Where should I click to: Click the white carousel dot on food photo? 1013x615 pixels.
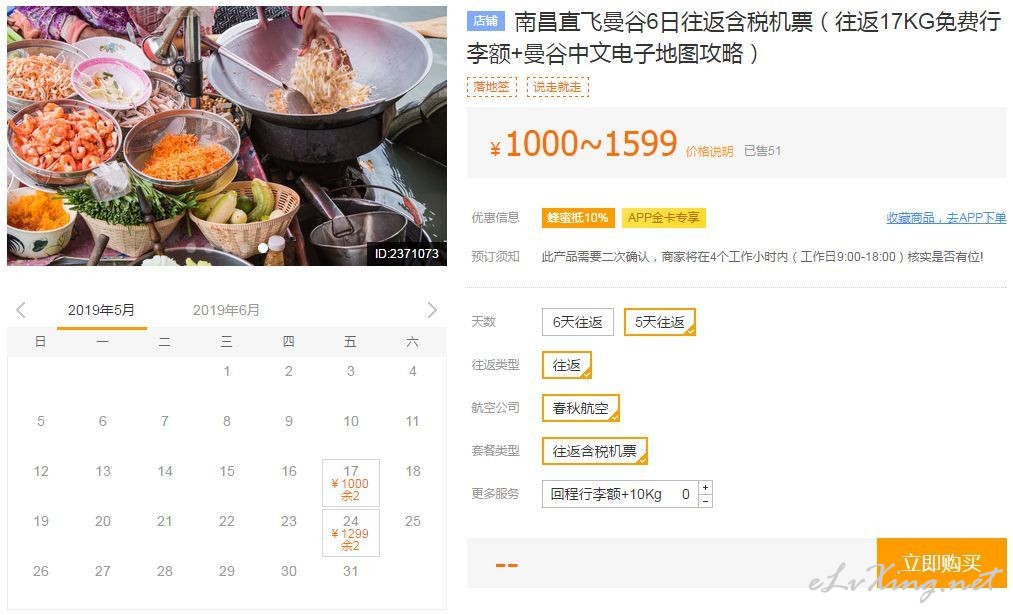pos(262,248)
